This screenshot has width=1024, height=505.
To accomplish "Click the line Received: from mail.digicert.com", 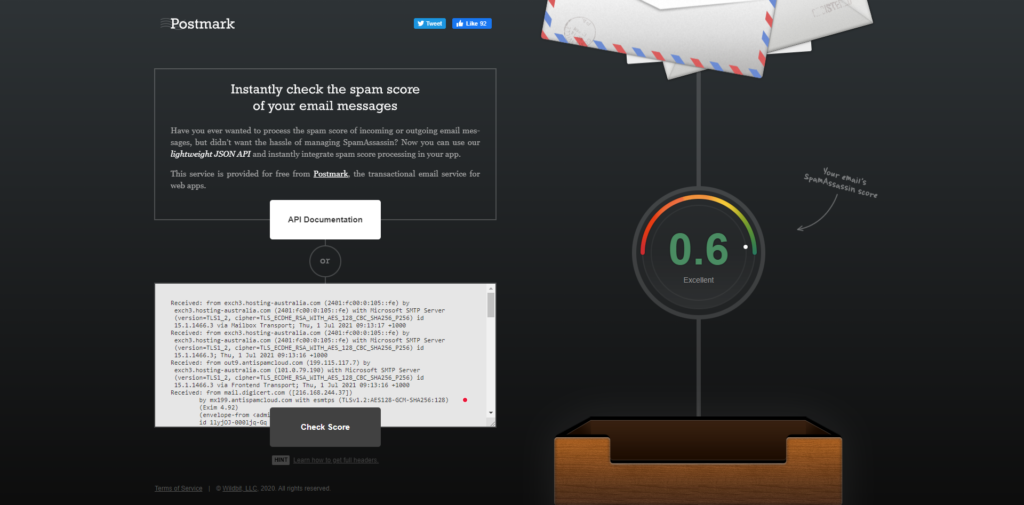I will point(261,393).
